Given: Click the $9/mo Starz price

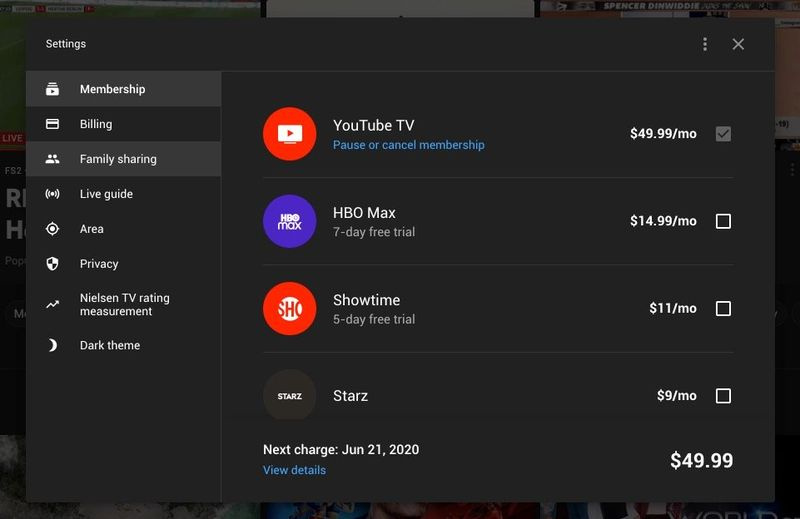Looking at the screenshot, I should point(677,396).
